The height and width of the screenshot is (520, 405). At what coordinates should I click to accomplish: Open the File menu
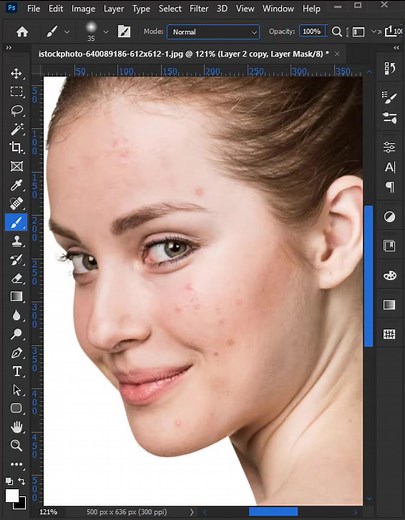(33, 8)
